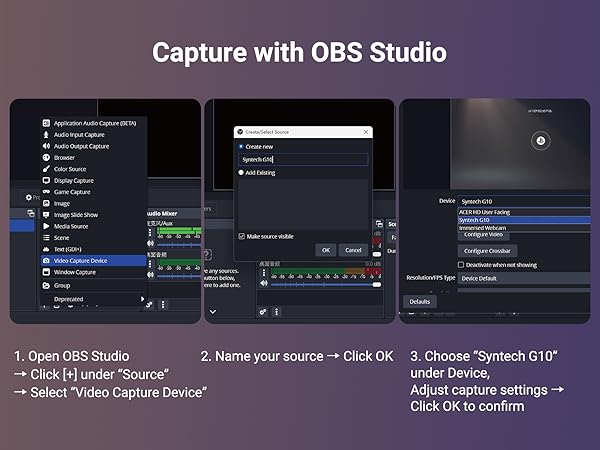Adjust second mixer volume slider in left panel

coord(179,276)
